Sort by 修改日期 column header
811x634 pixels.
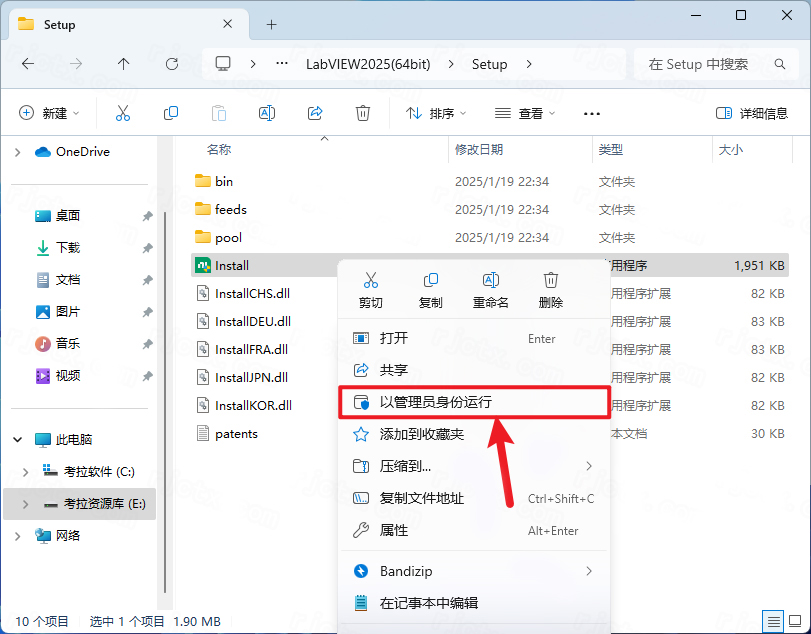[x=479, y=150]
